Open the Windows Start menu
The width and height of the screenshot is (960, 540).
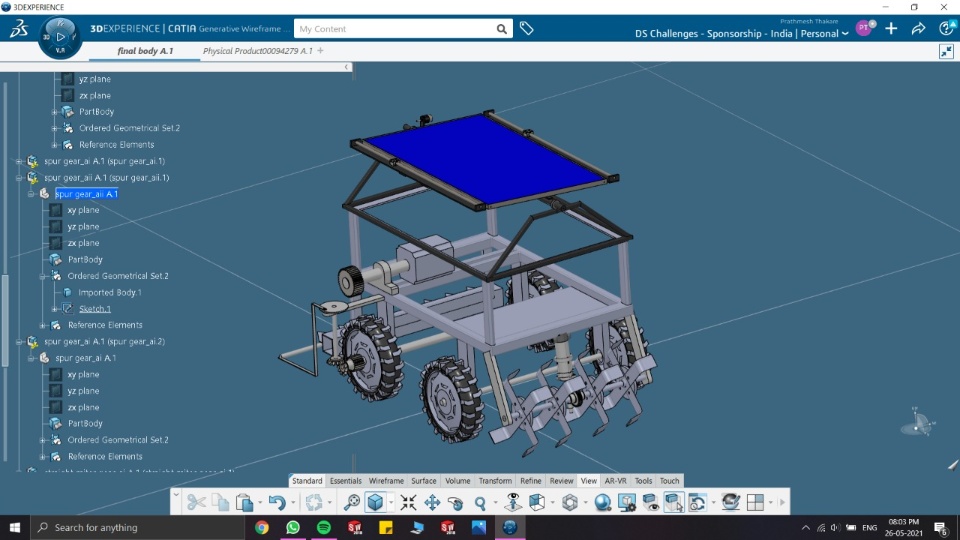pyautogui.click(x=15, y=527)
